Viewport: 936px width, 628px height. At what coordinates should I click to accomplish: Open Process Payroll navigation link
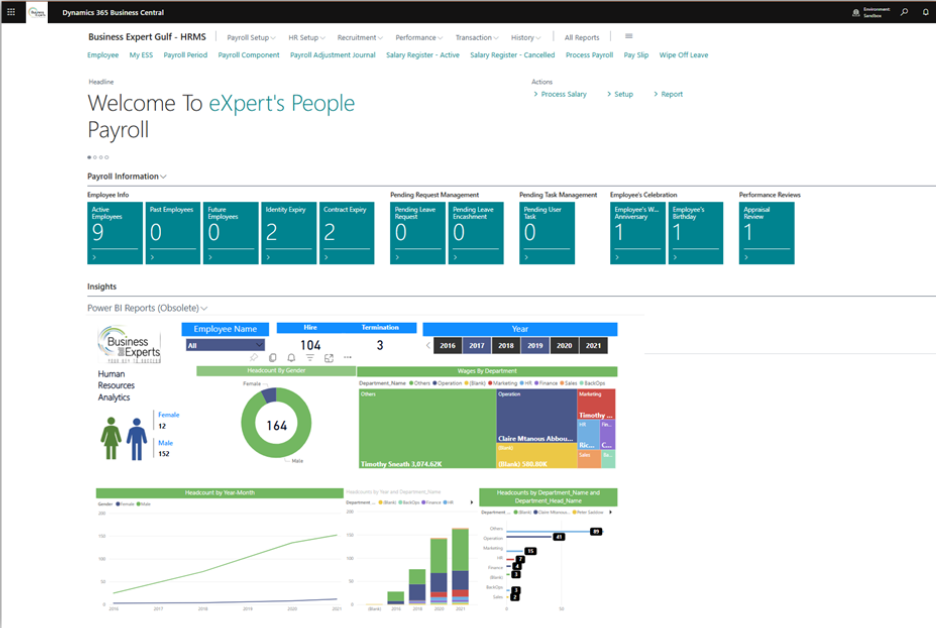coord(589,55)
